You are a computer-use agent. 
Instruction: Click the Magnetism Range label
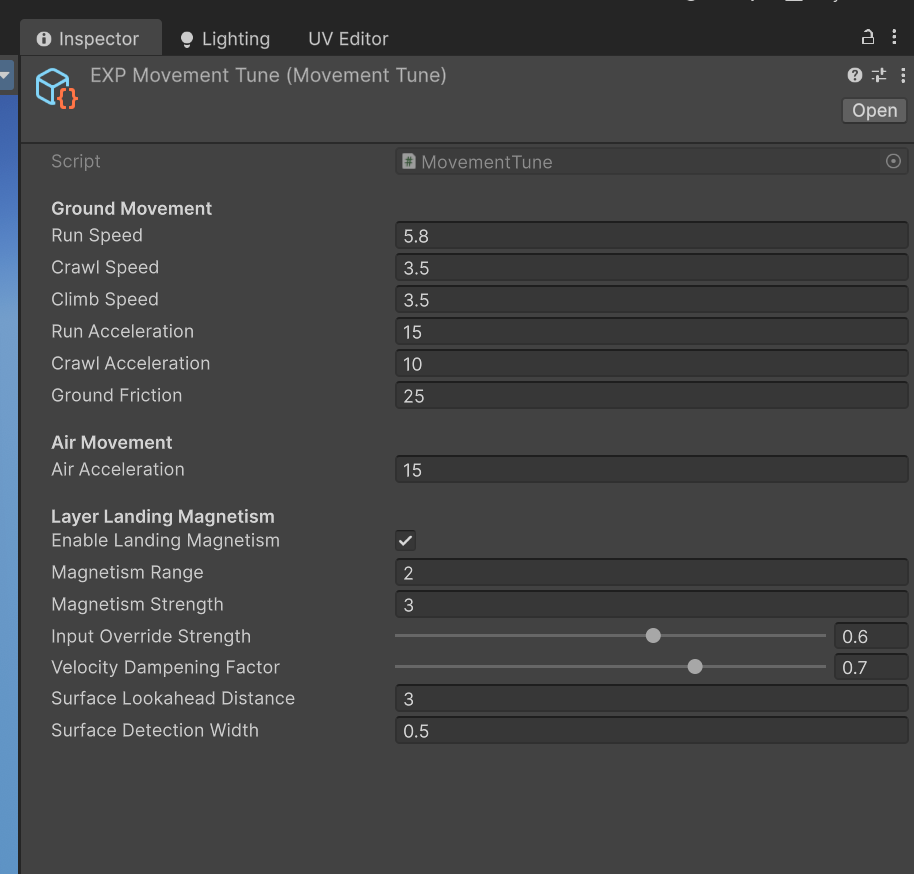pos(127,573)
